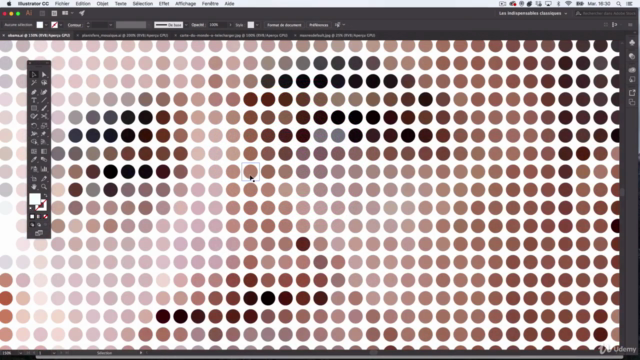The image size is (640, 360).
Task: Select the Artboard tool
Action: pyautogui.click(x=34, y=179)
